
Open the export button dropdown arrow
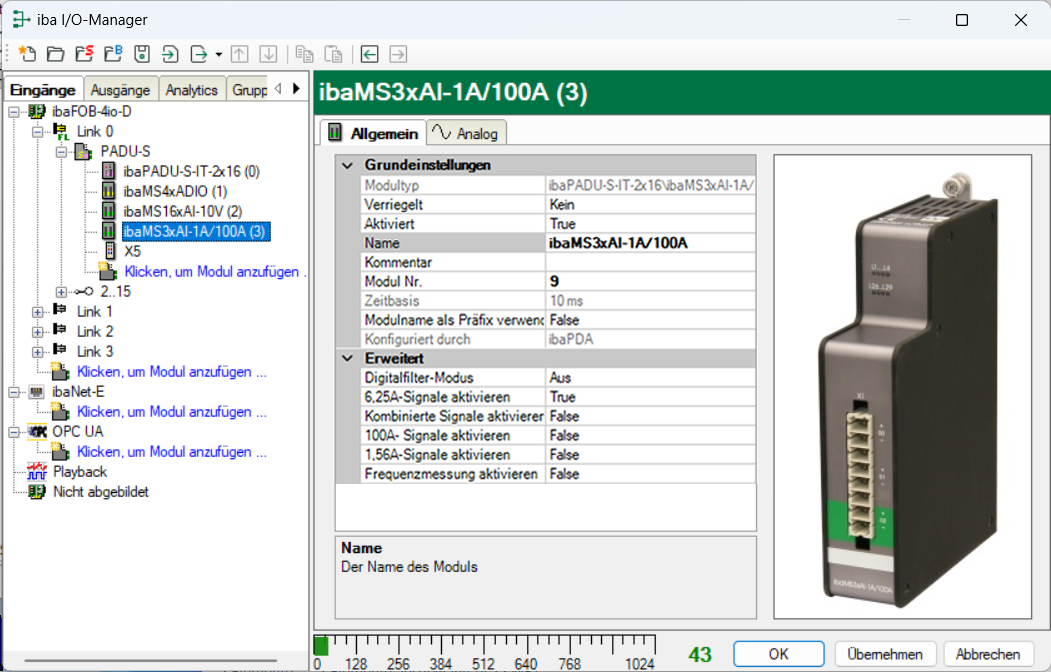218,54
